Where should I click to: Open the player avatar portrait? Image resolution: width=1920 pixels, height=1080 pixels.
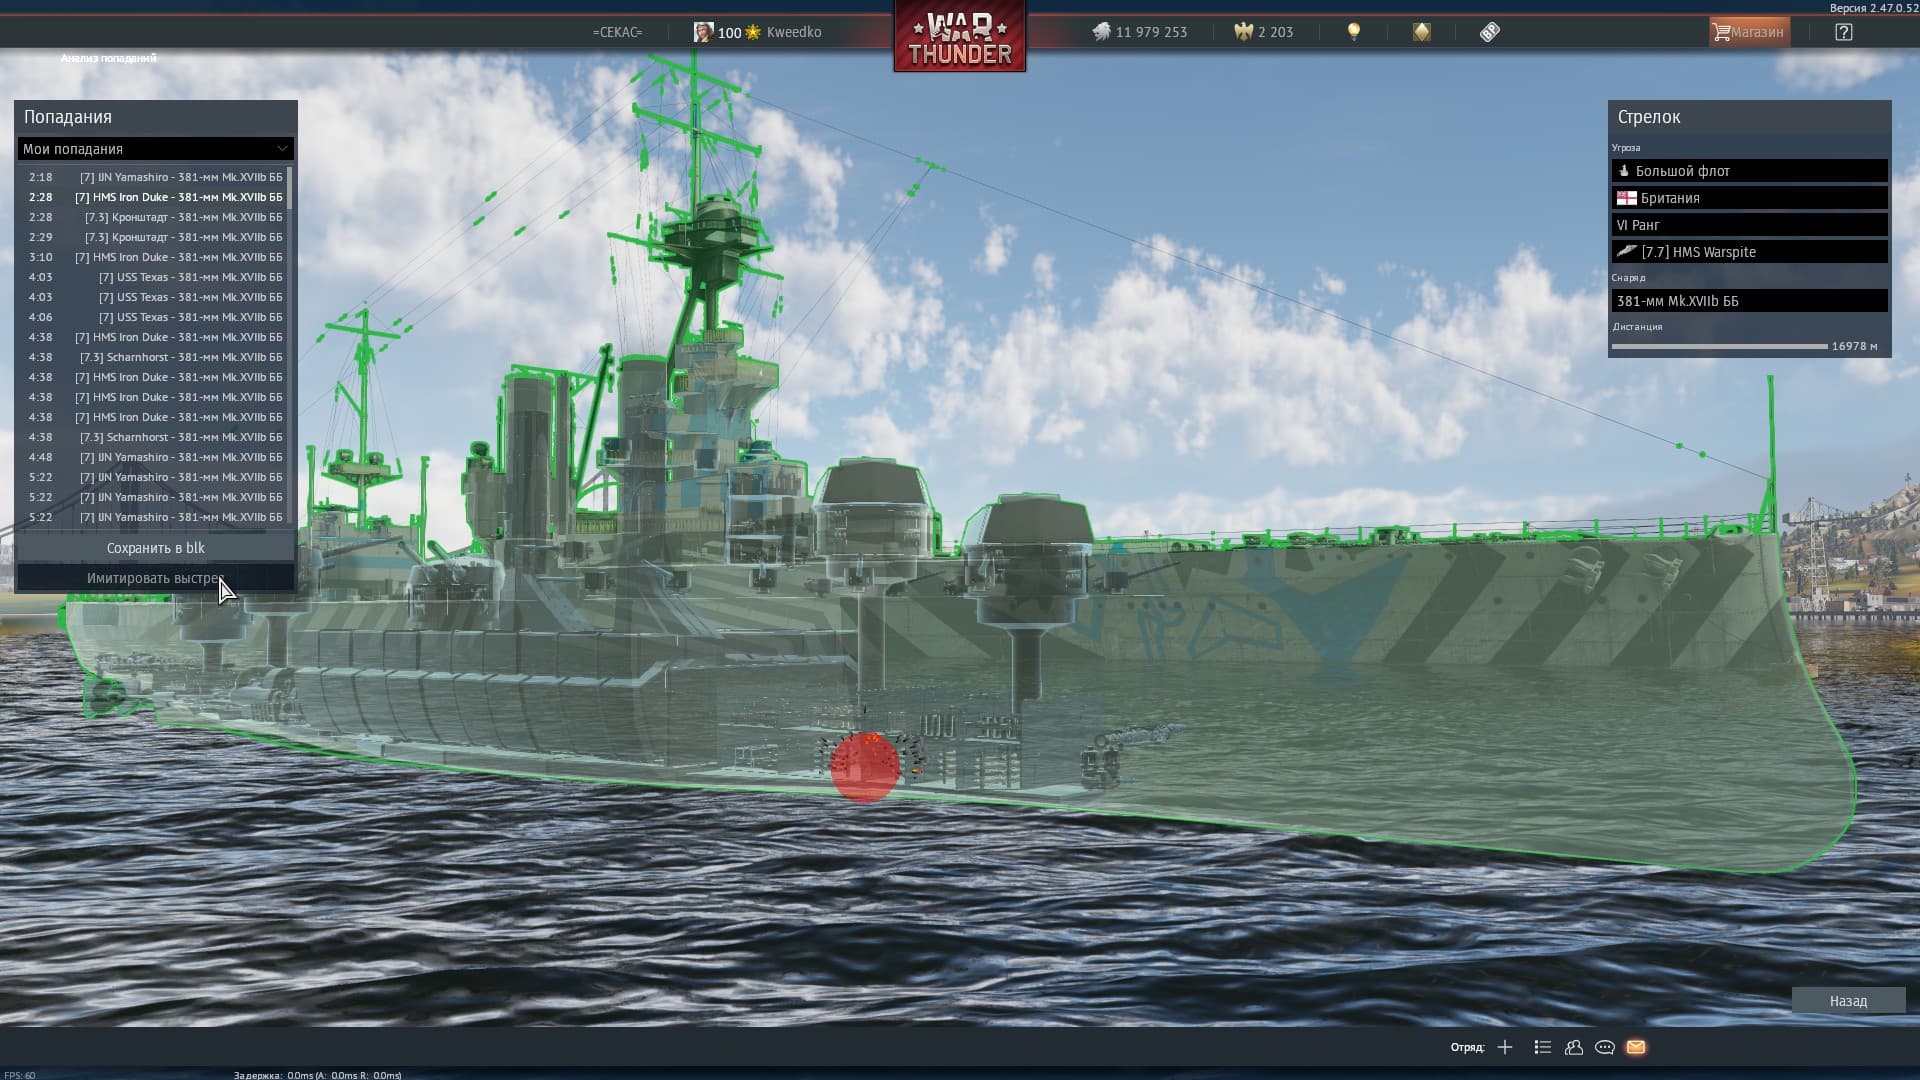pos(704,32)
